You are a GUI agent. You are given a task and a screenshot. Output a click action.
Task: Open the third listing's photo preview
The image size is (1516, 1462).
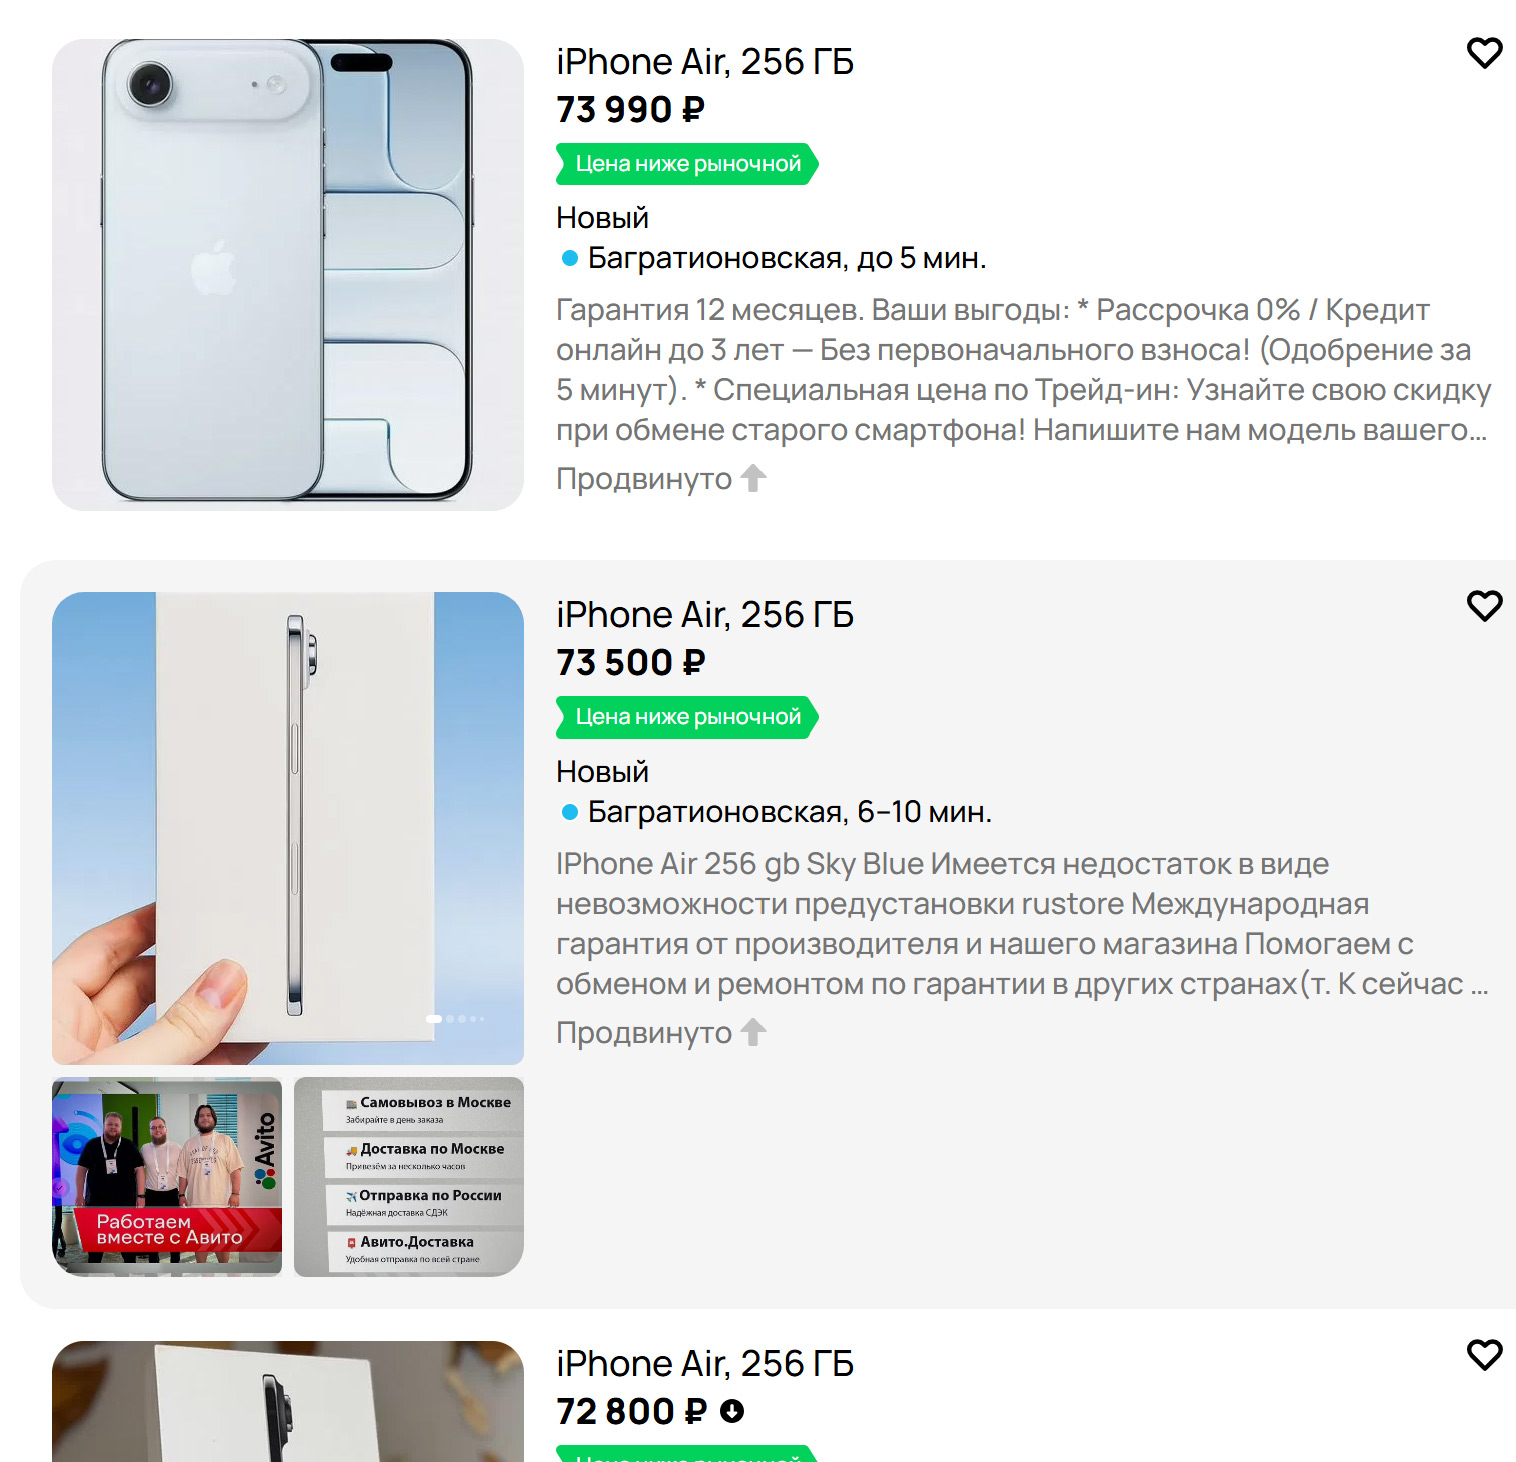click(288, 1401)
